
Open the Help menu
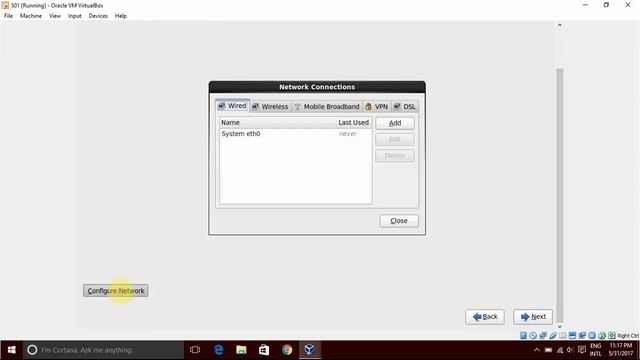121,16
